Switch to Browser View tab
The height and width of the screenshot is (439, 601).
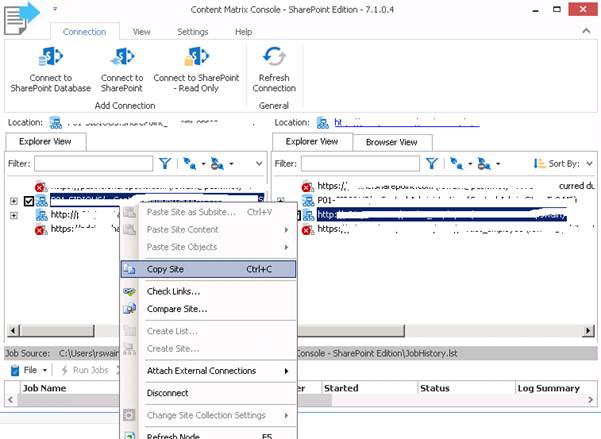[392, 142]
